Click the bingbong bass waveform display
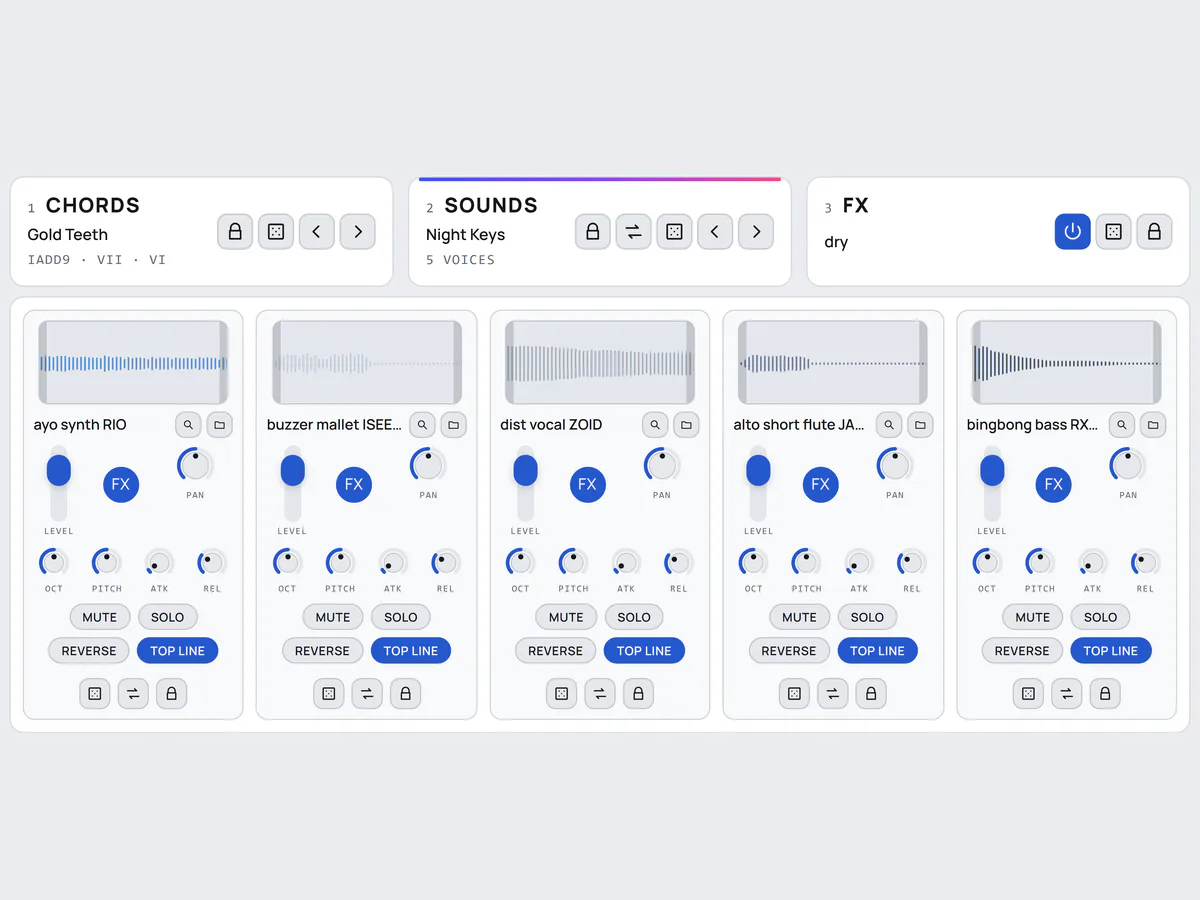1200x900 pixels. click(1066, 363)
